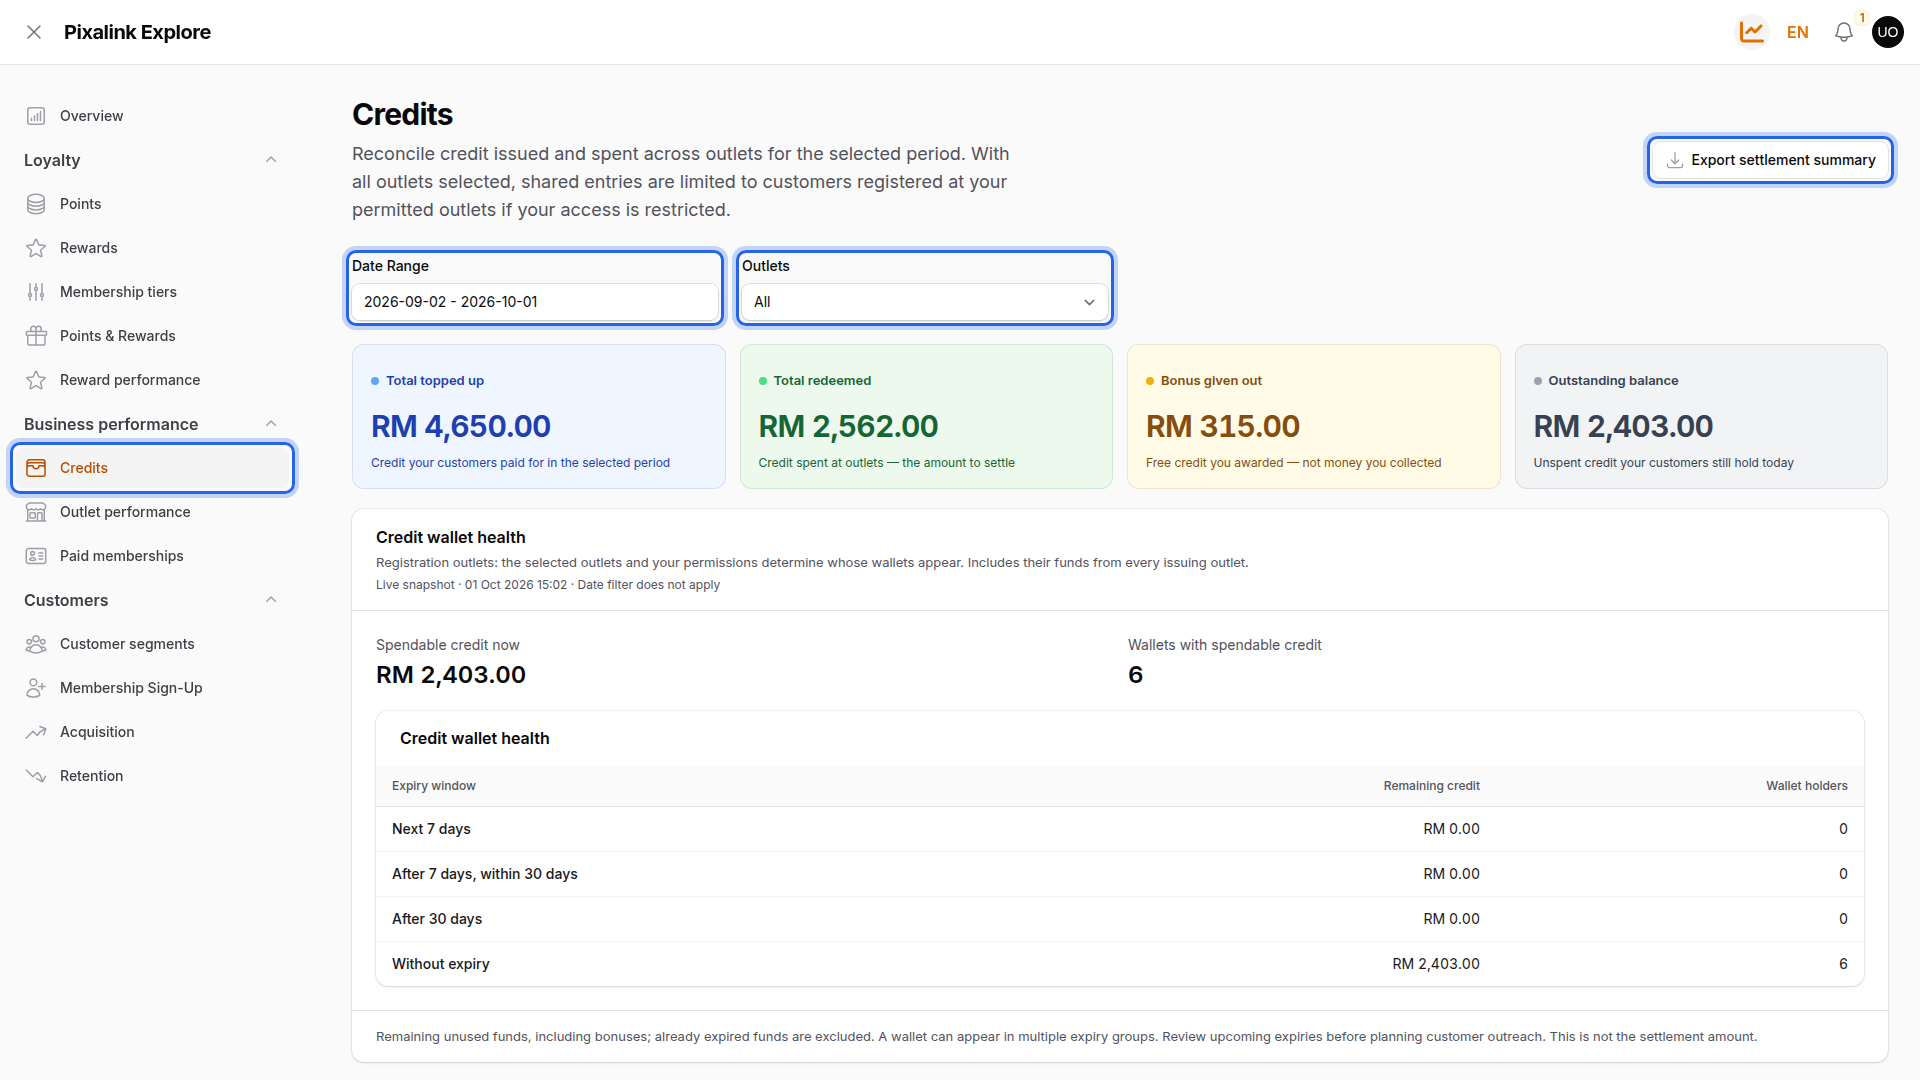
Task: Click the Outstanding balance card
Action: pos(1701,417)
